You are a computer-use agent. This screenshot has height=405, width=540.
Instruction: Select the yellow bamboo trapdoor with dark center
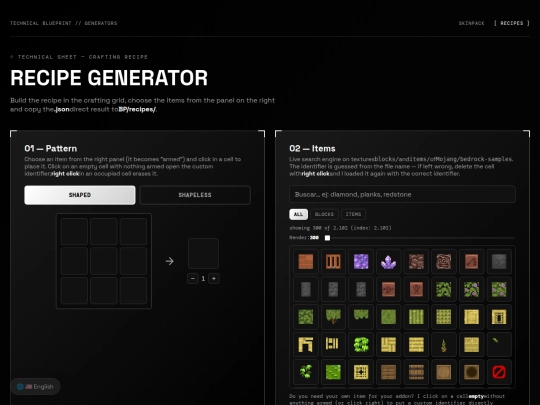click(361, 372)
